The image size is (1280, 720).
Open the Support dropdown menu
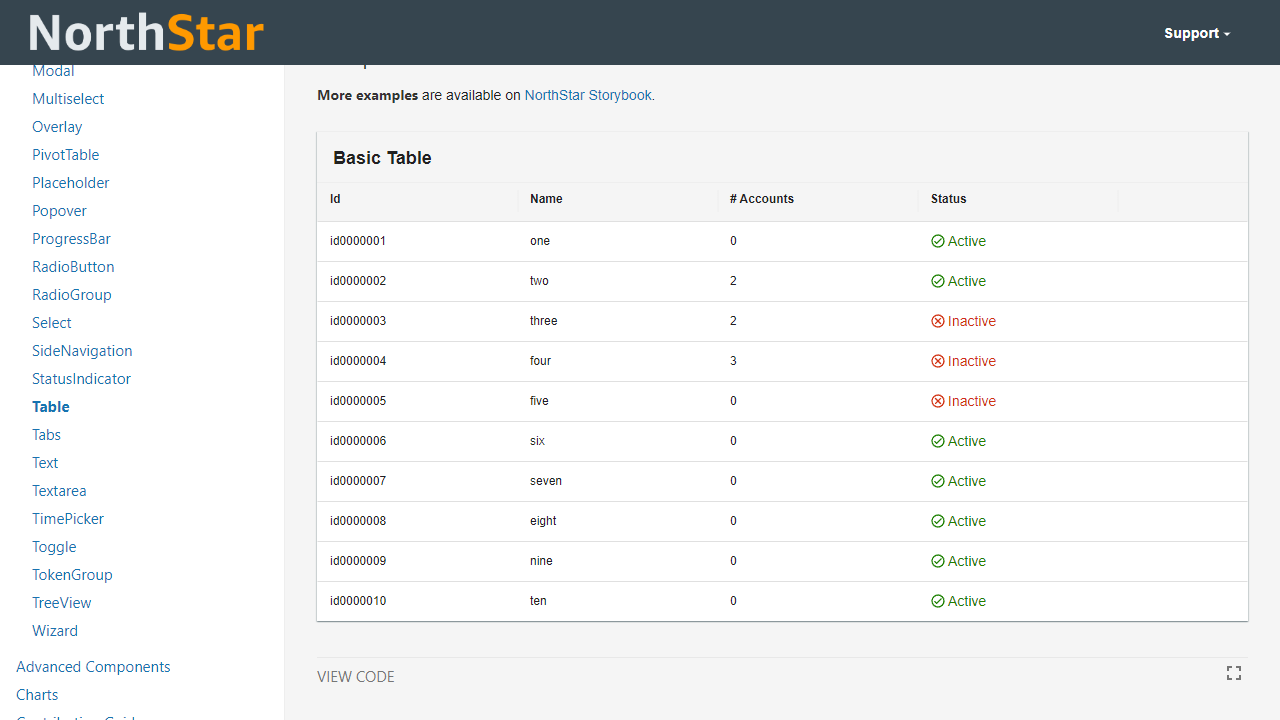pyautogui.click(x=1196, y=33)
